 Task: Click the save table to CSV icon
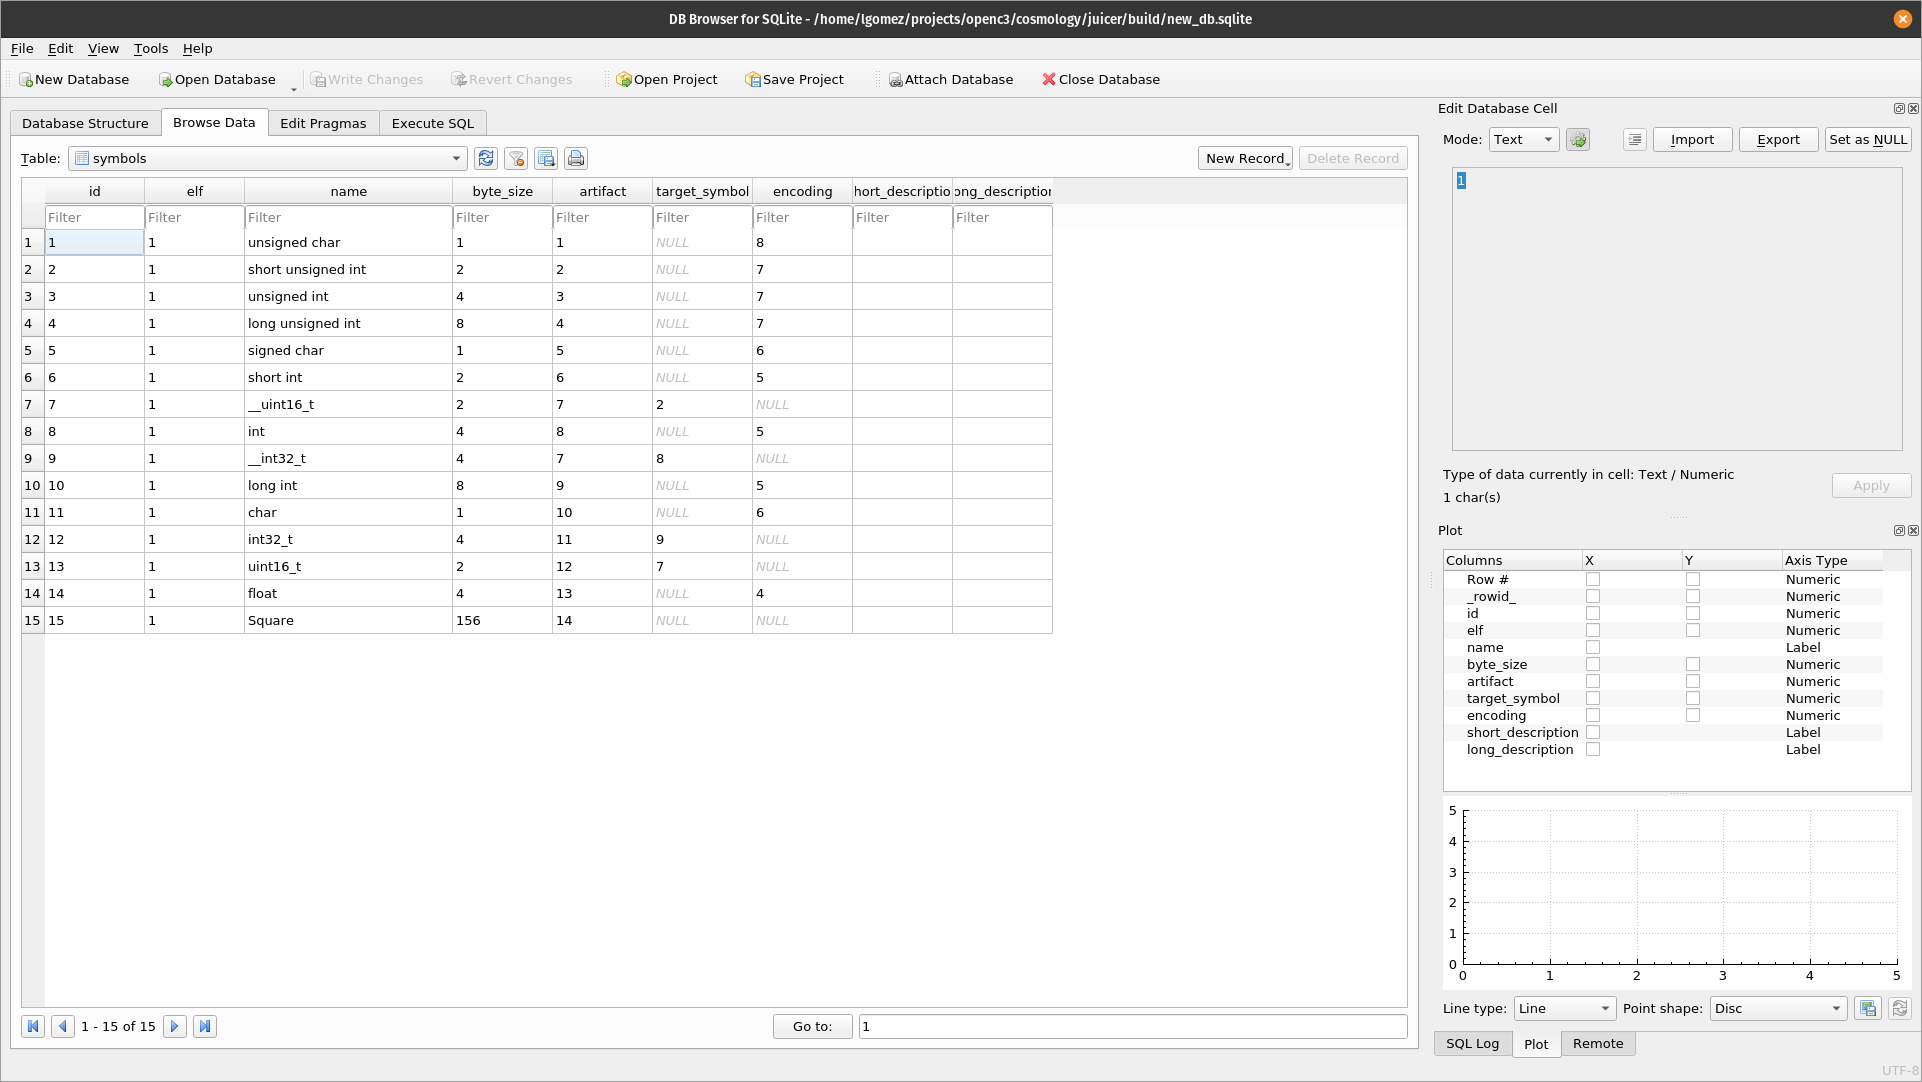tap(545, 158)
